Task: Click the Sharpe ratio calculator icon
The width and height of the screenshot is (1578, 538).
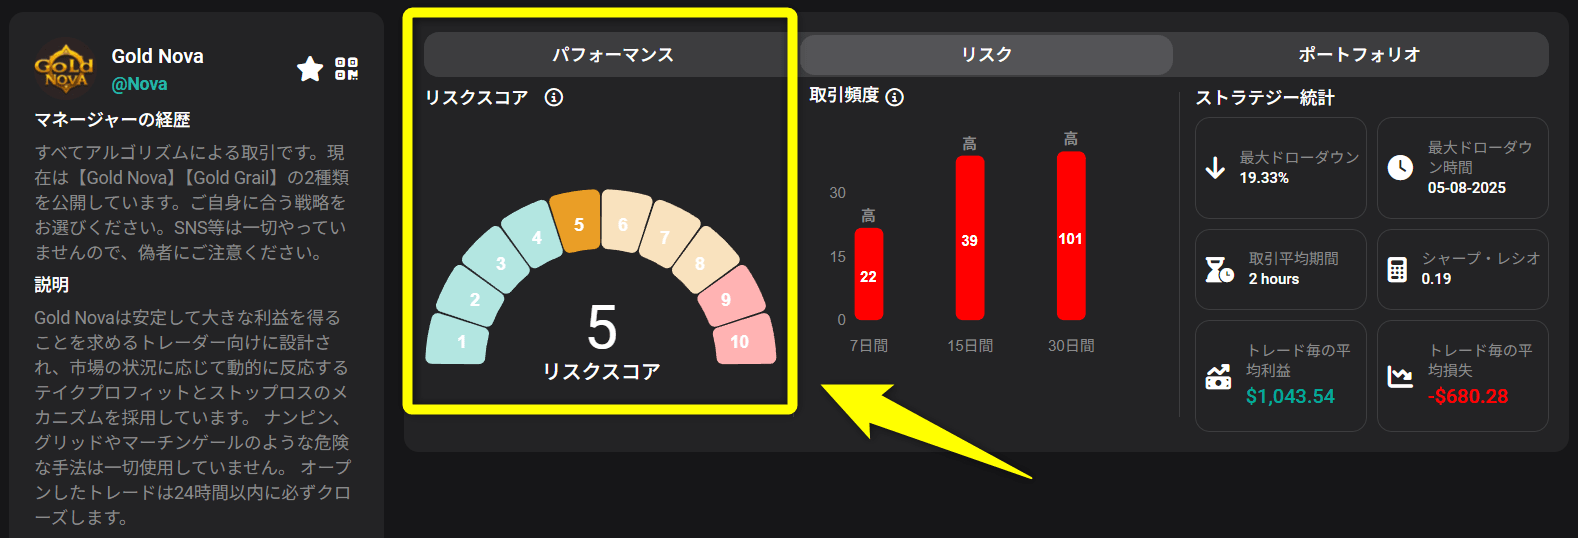Action: click(1397, 269)
